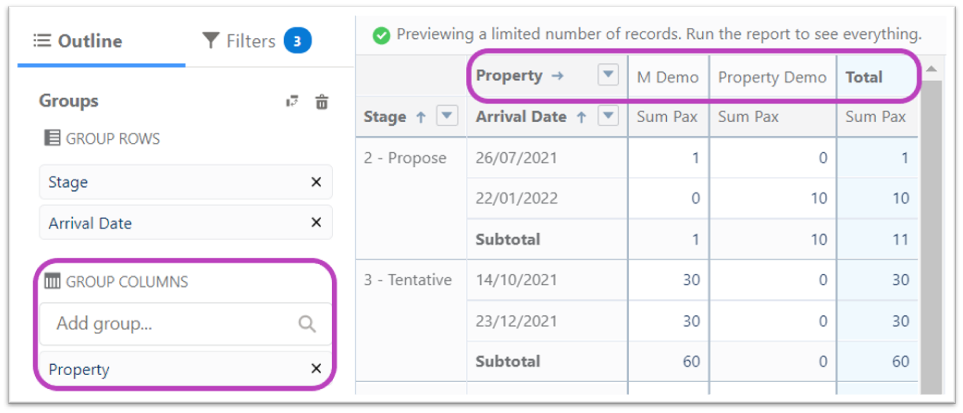Viewport: 963px width, 413px height.
Task: Click the Filters funnel icon
Action: (211, 41)
